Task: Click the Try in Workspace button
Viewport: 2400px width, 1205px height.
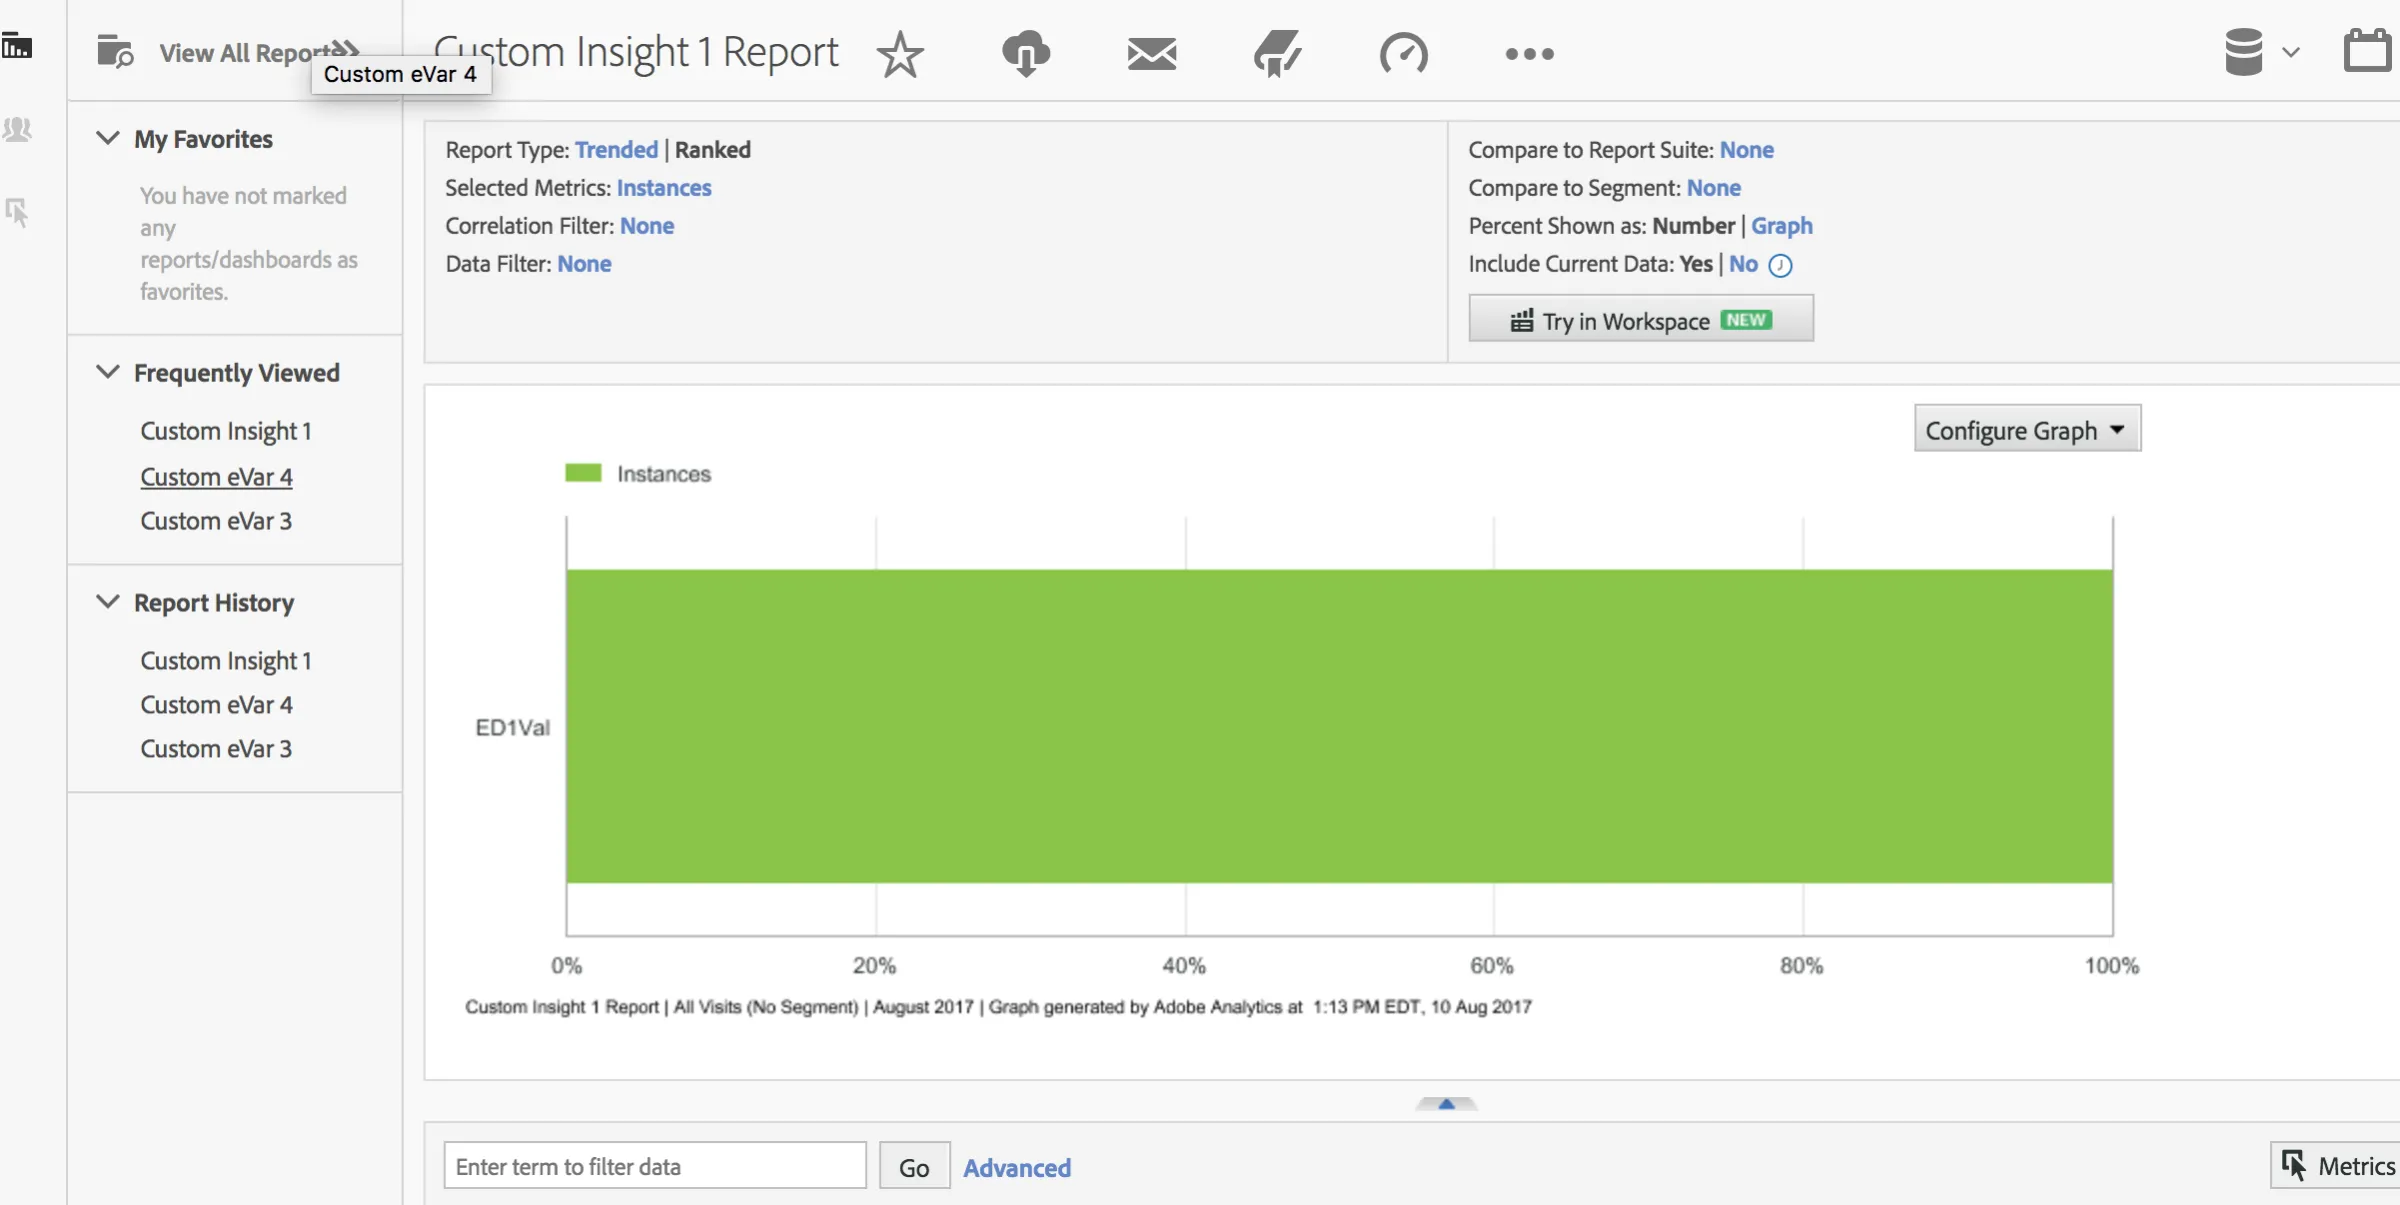Action: (x=1640, y=319)
